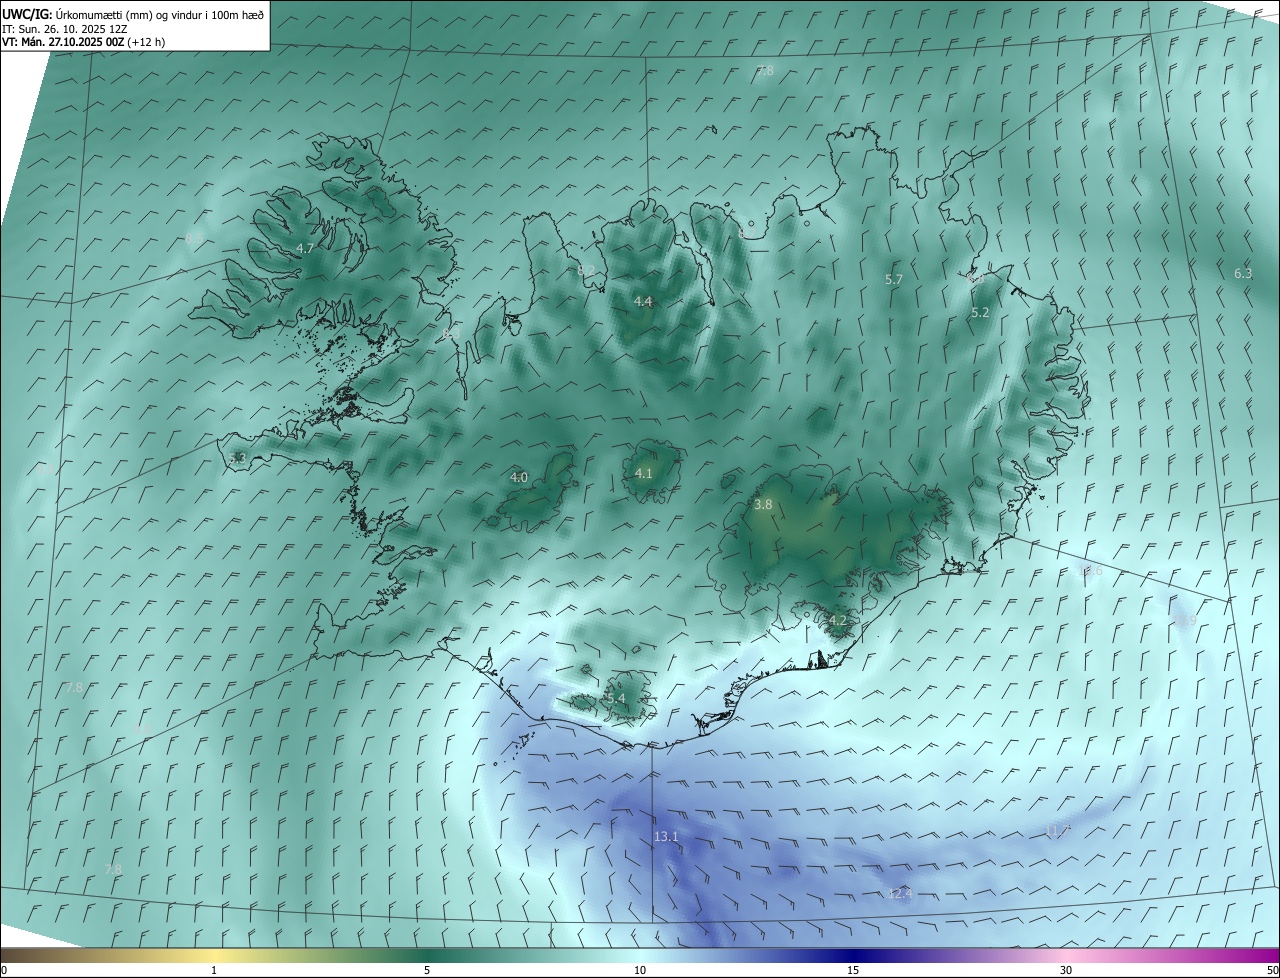Click the 6.3 value at the map's east edge
Viewport: 1280px width, 978px height.
point(1243,273)
